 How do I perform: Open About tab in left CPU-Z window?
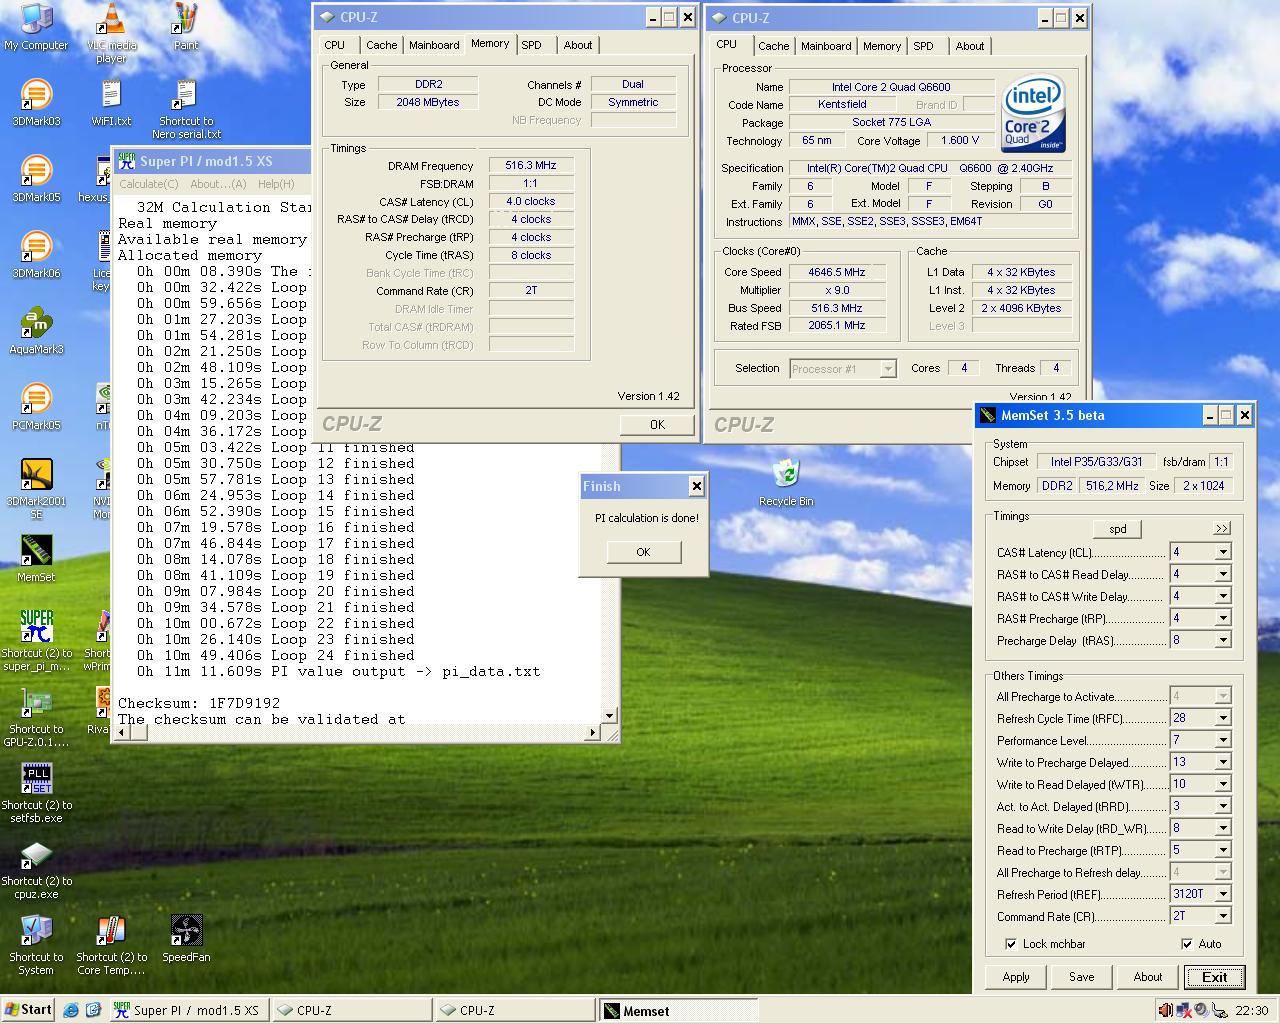pos(577,45)
